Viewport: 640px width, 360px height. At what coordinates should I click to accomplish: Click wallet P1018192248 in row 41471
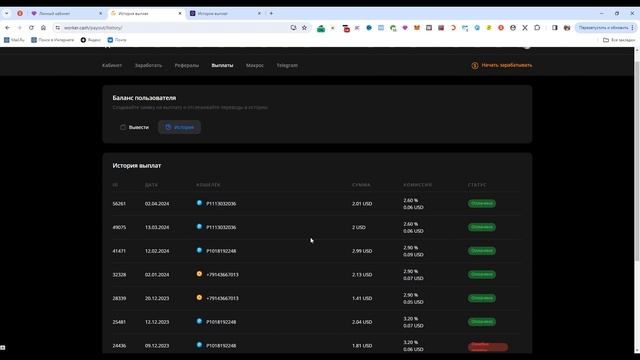(221, 251)
